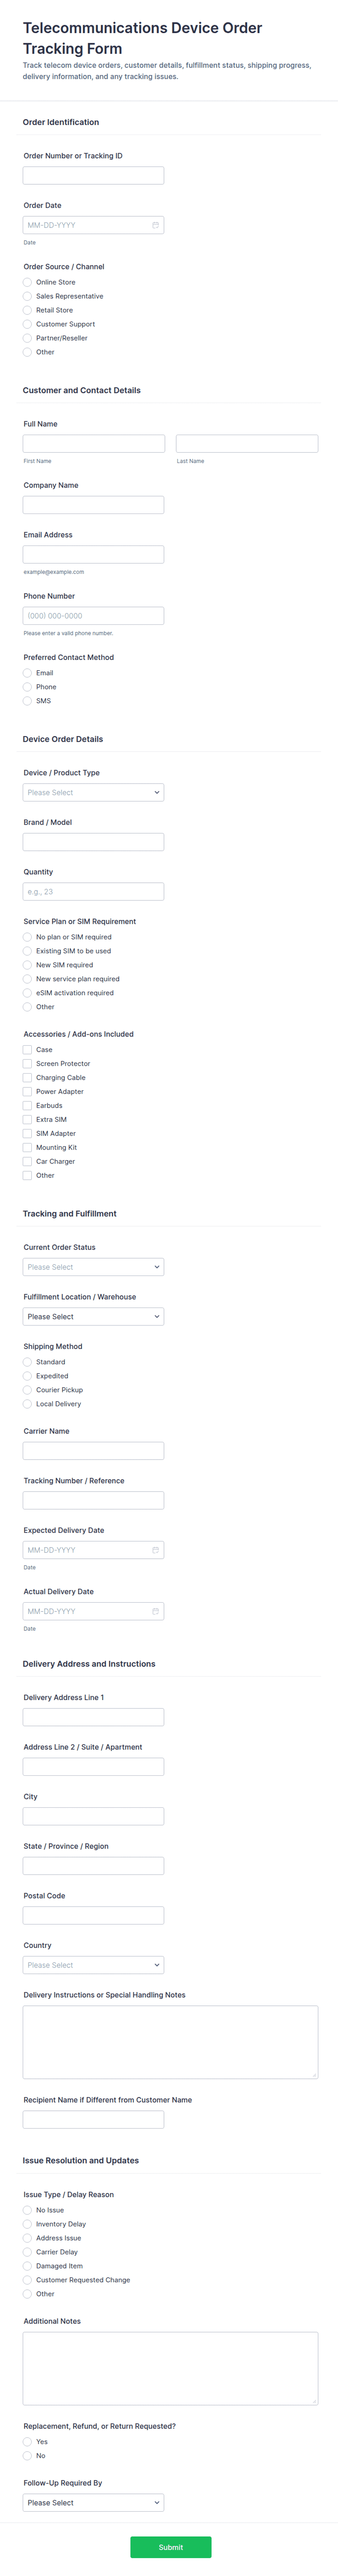Tick the Screen Protector accessory checkbox
The image size is (338, 2576).
tap(28, 1064)
